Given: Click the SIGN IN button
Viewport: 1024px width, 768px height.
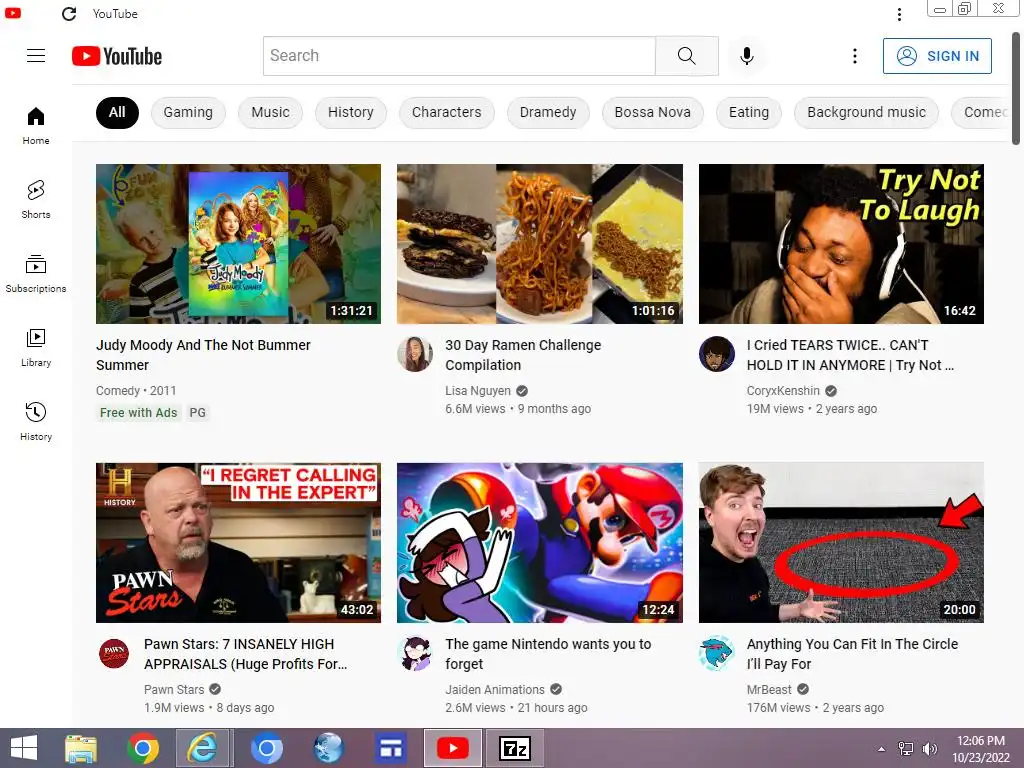Looking at the screenshot, I should [x=937, y=56].
